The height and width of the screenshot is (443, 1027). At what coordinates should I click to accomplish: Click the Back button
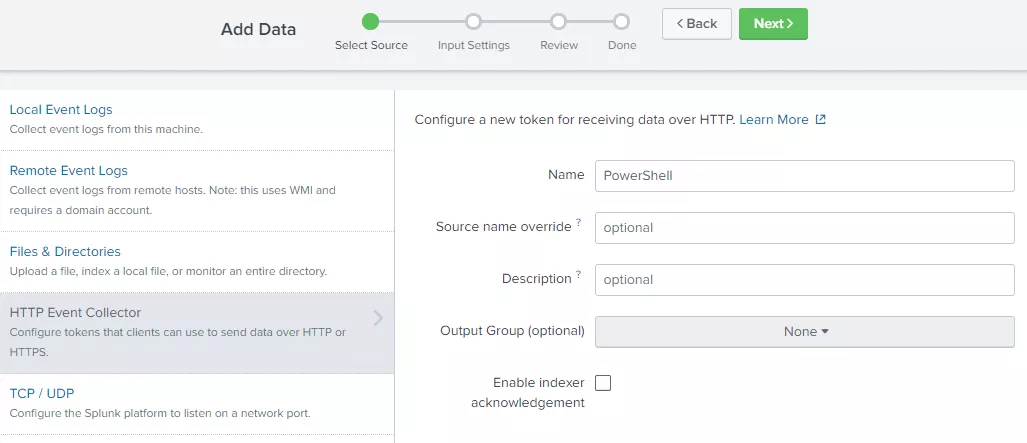point(697,24)
